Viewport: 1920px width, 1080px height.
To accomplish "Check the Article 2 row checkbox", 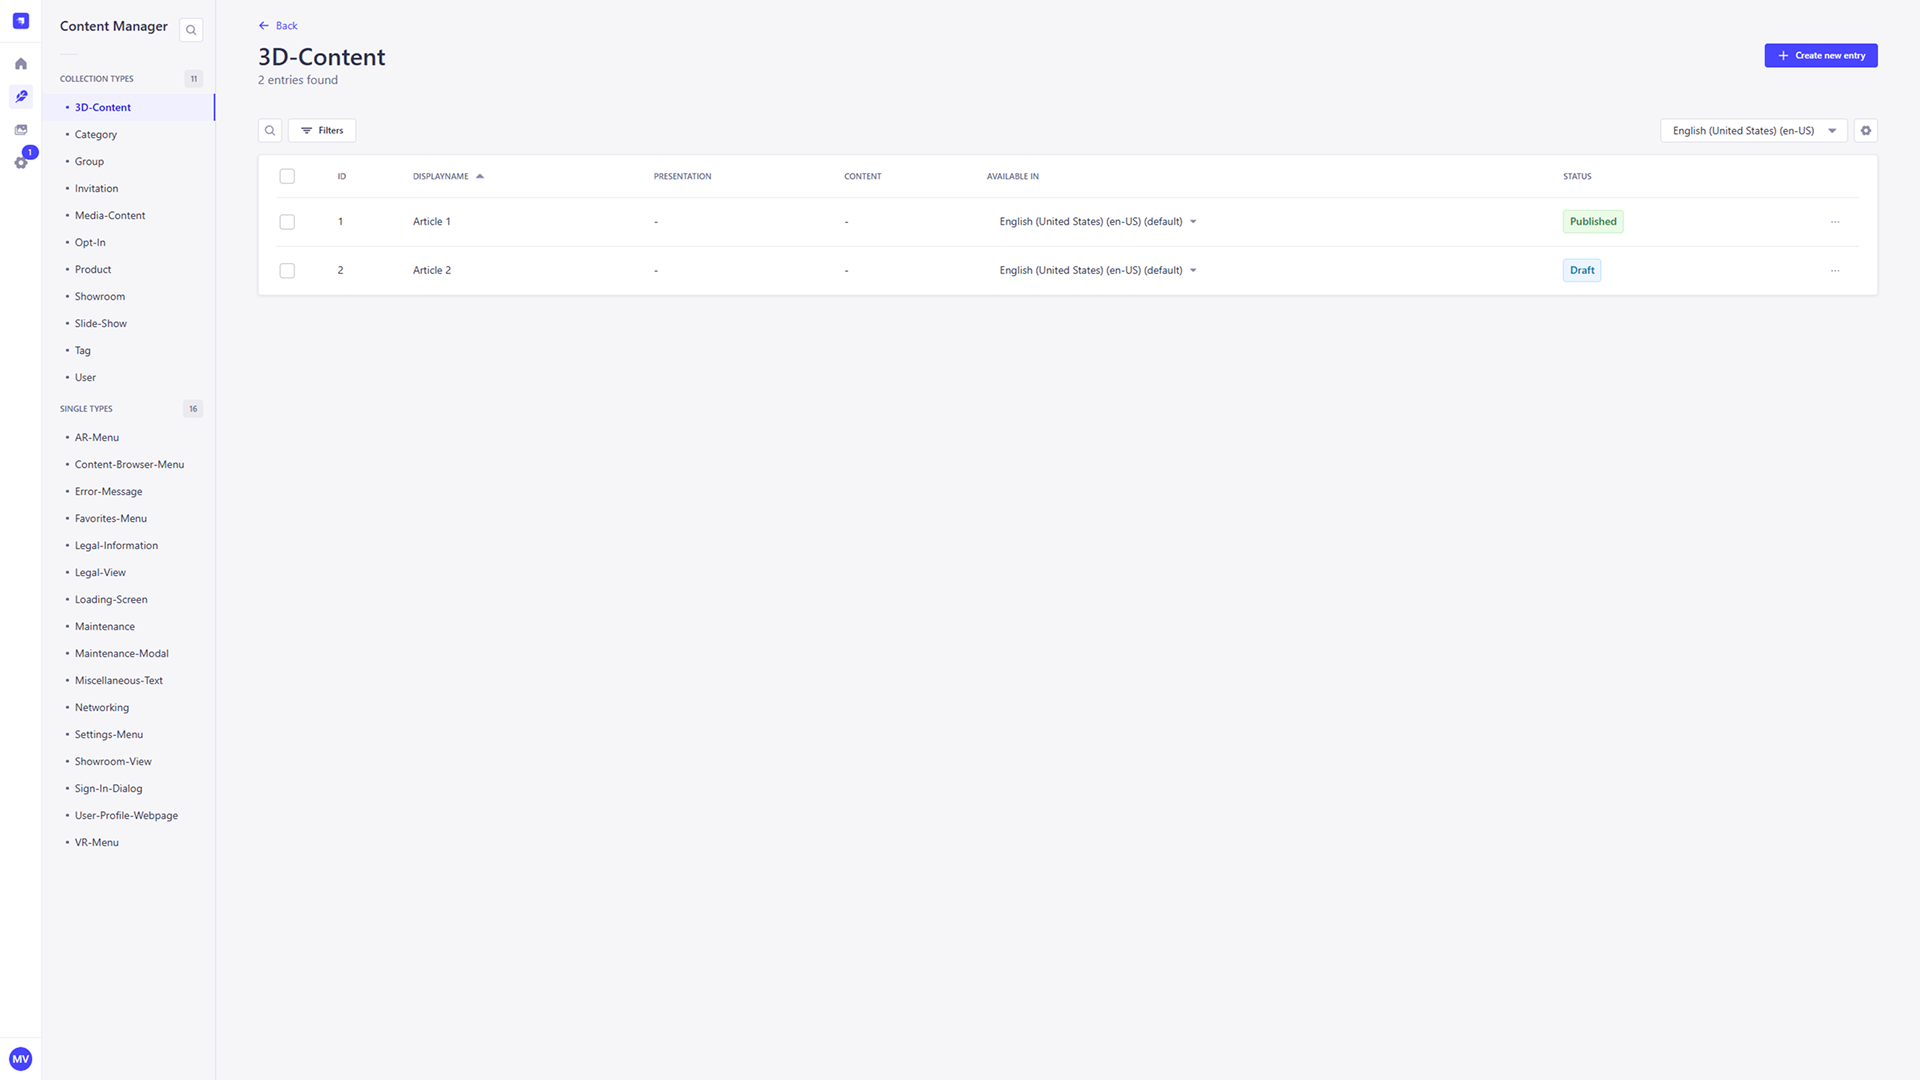I will pyautogui.click(x=287, y=271).
